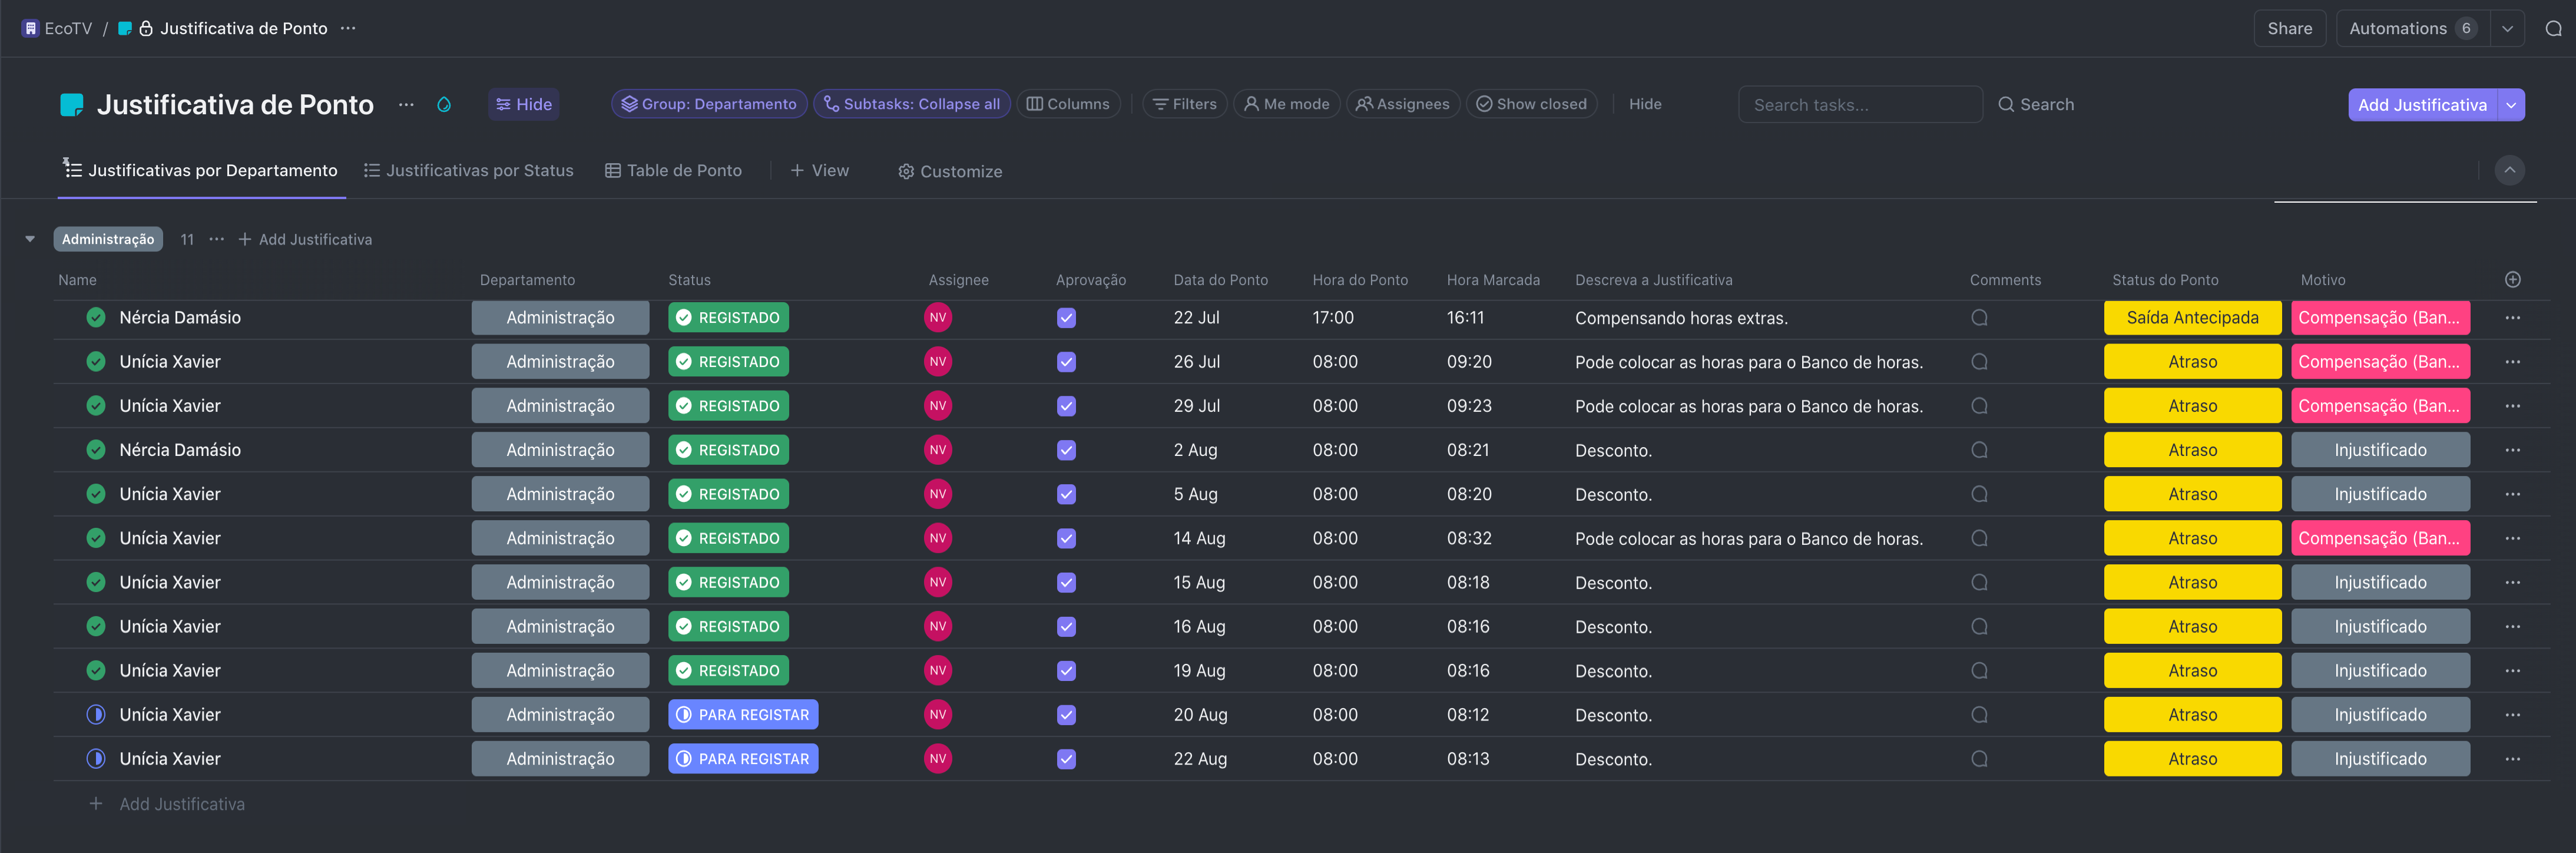Open task Nércia Damásio dated 2 Aug

[180, 450]
